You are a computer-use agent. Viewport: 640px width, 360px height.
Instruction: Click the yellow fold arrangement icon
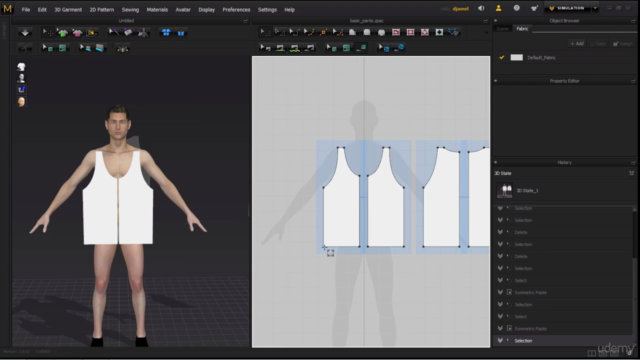pos(91,33)
